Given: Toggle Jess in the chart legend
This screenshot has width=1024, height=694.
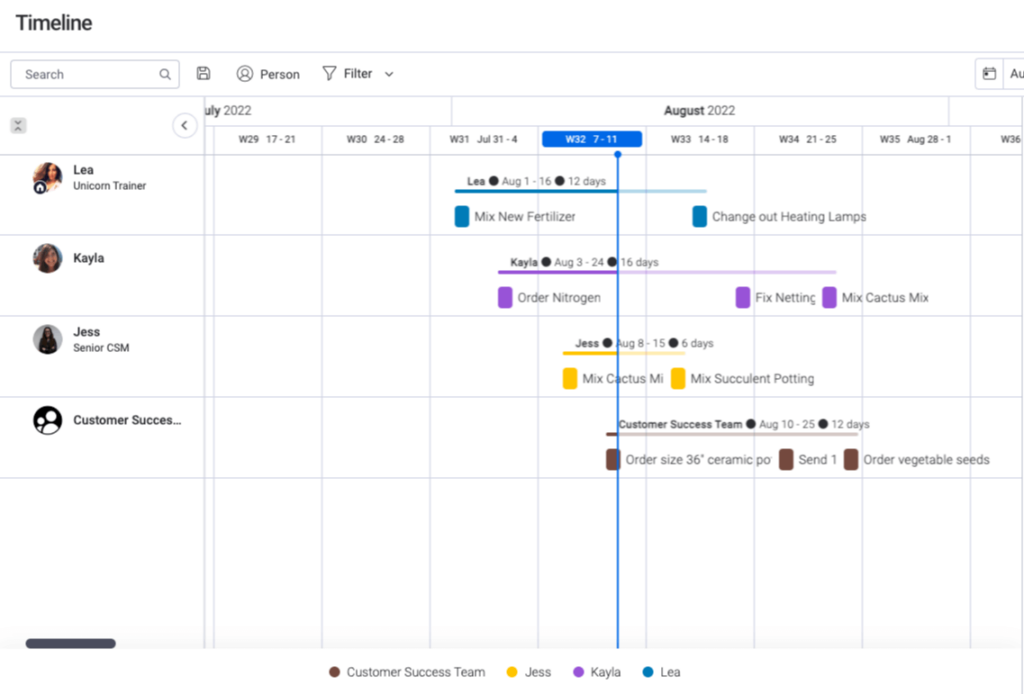Looking at the screenshot, I should 529,672.
